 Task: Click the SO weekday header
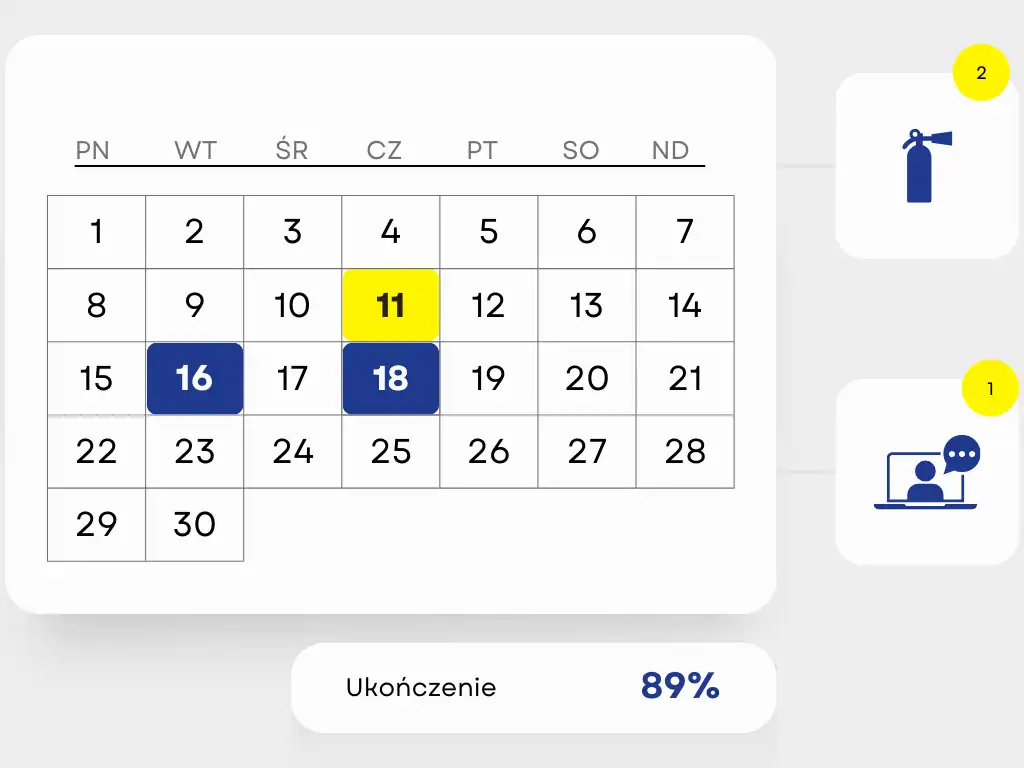tap(580, 151)
